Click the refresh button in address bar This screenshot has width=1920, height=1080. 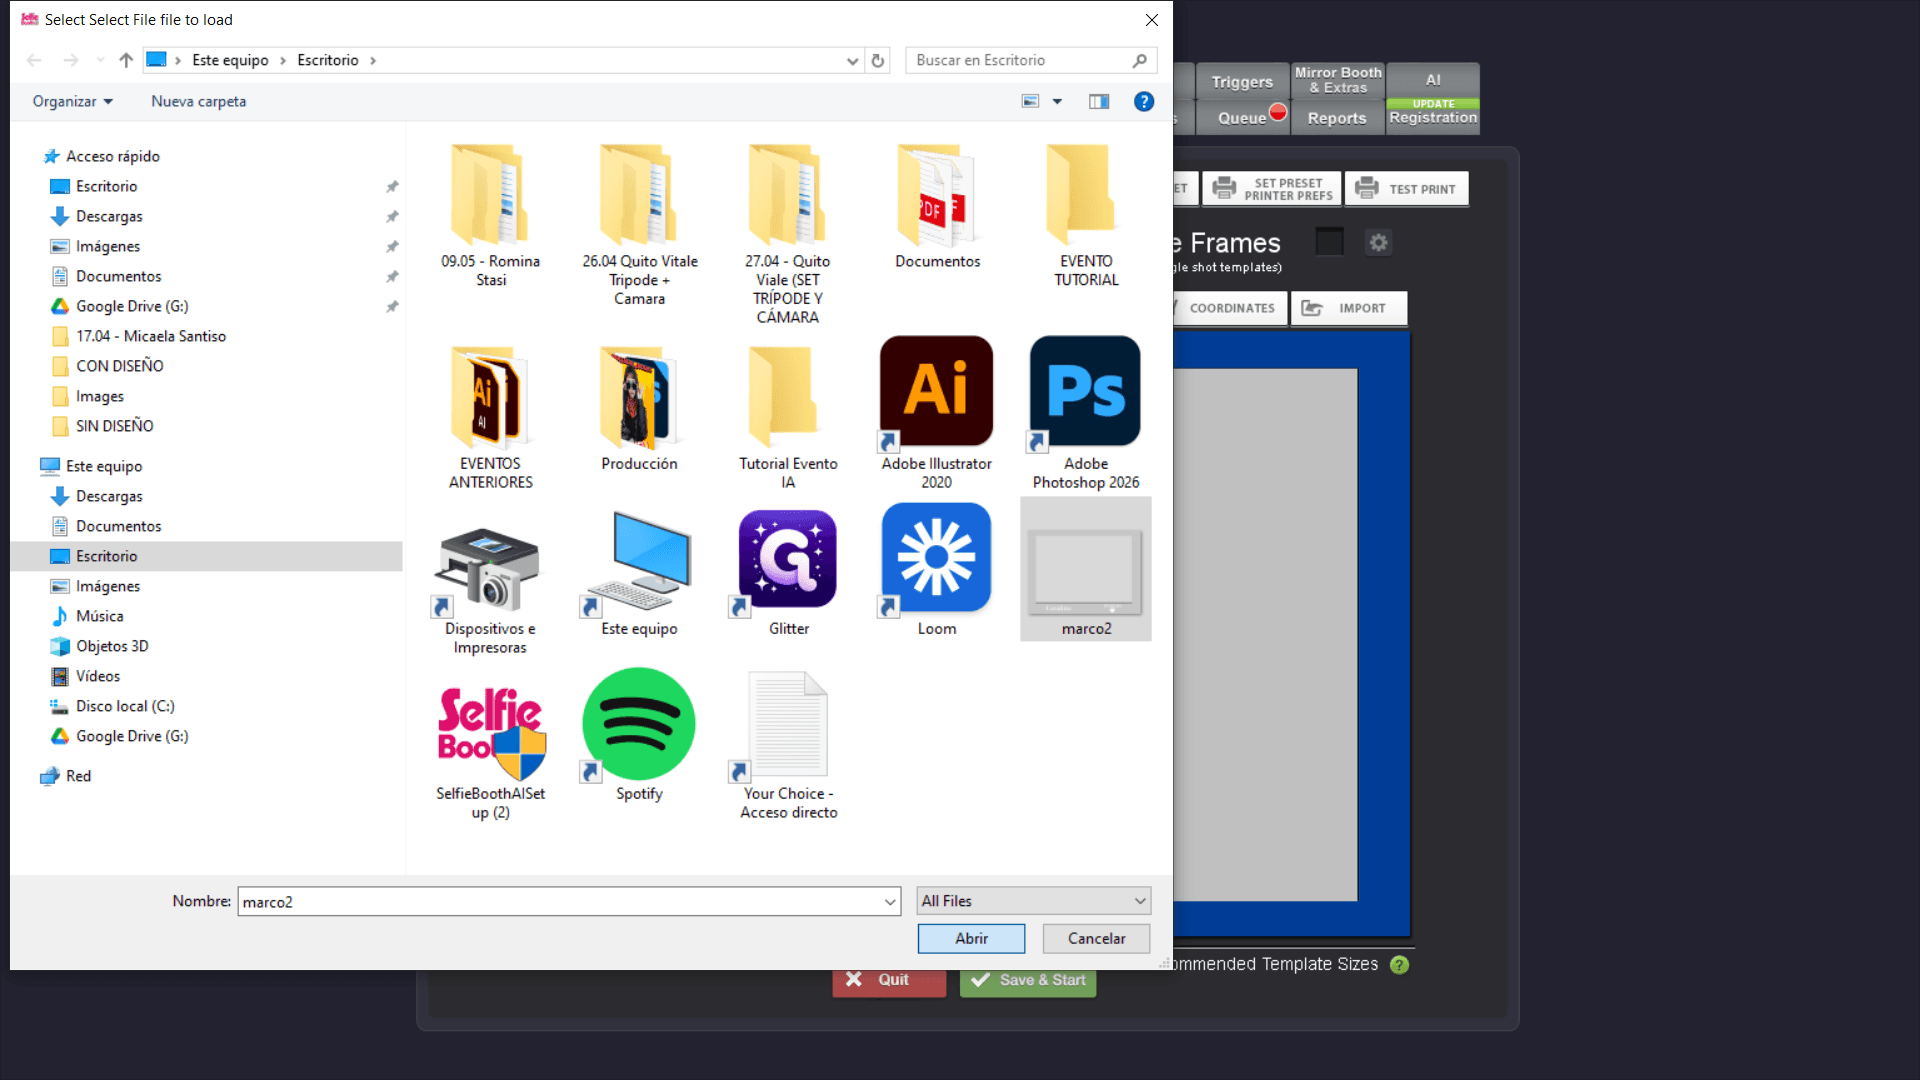[877, 60]
